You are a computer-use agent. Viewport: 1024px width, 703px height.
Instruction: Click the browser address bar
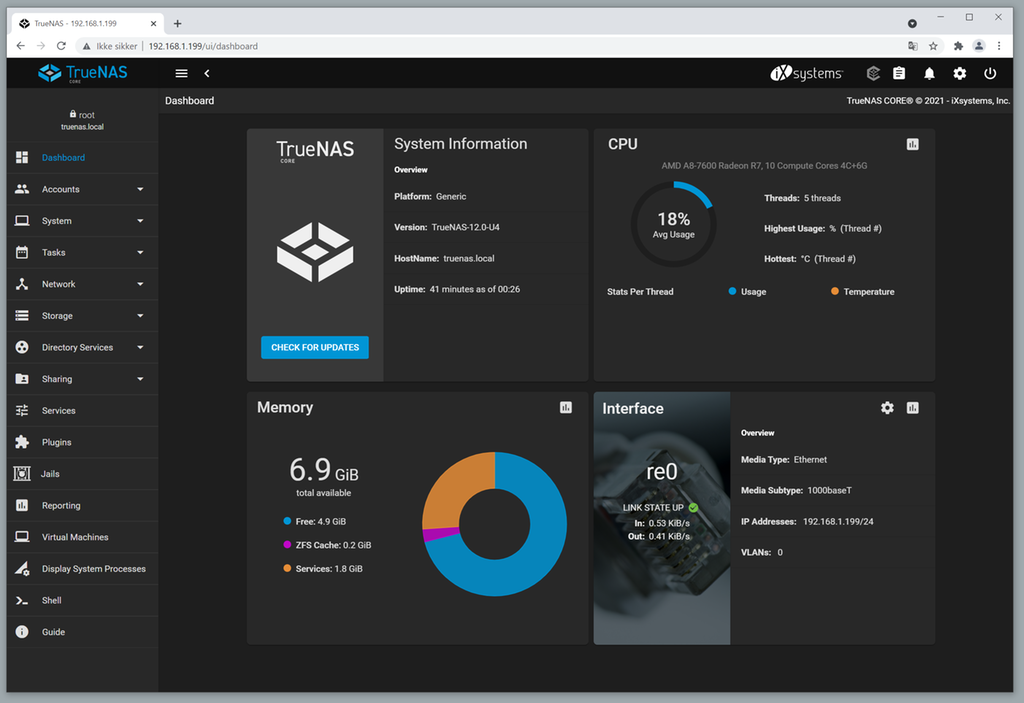[500, 46]
